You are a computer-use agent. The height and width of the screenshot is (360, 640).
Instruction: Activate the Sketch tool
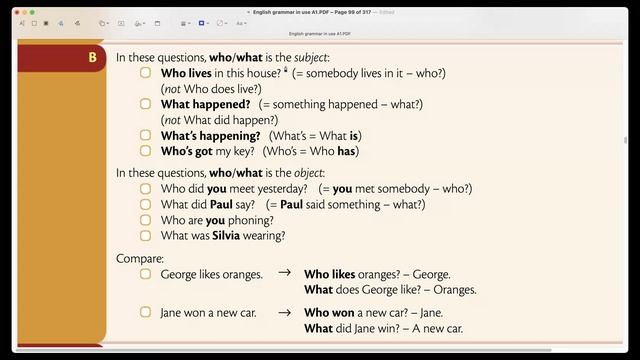click(x=61, y=24)
